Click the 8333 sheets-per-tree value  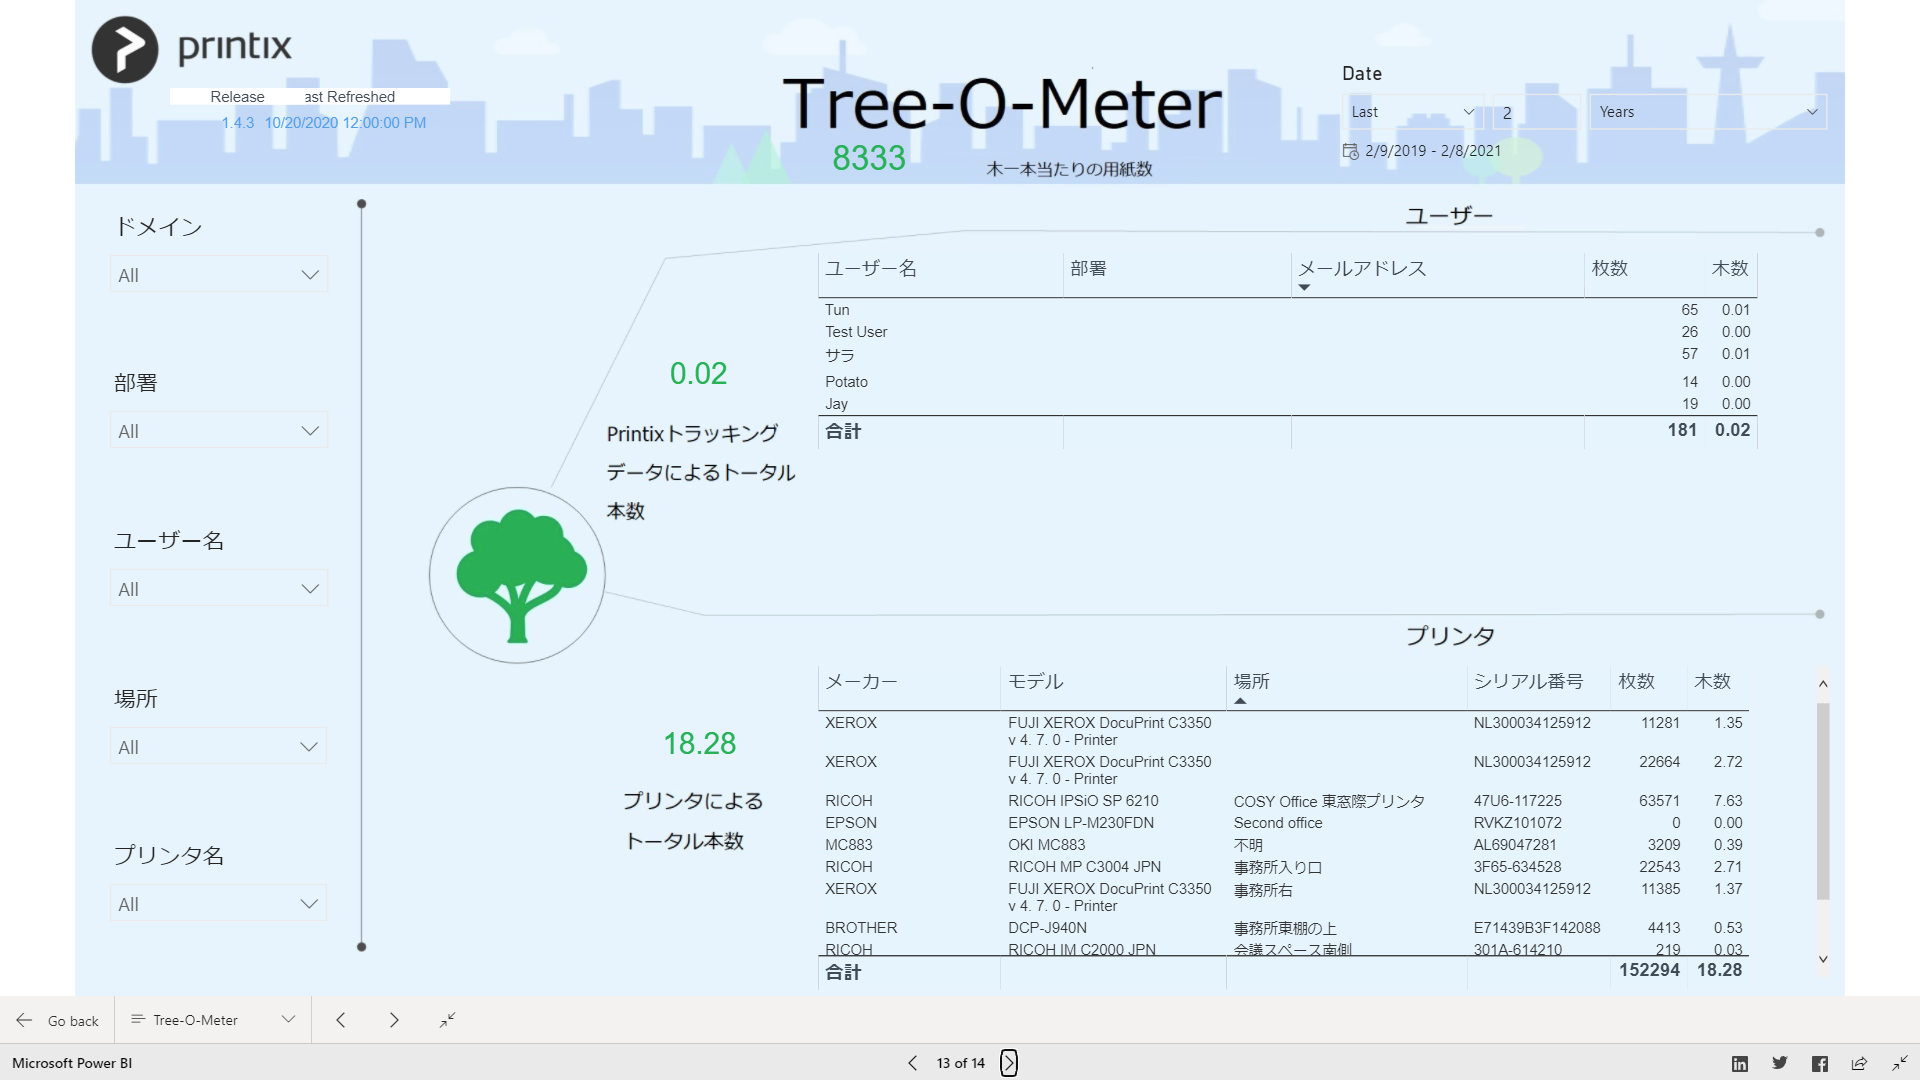(x=869, y=158)
